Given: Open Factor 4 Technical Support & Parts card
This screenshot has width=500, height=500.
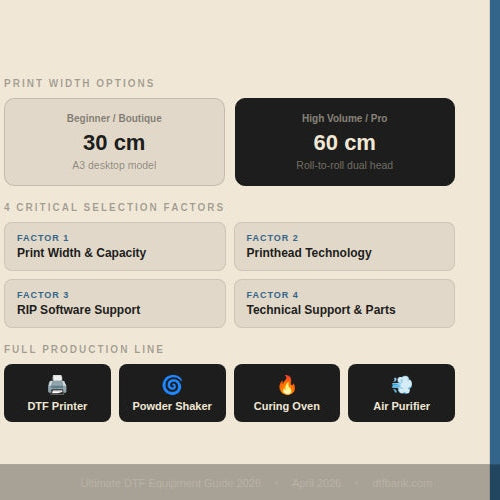Looking at the screenshot, I should [x=344, y=303].
